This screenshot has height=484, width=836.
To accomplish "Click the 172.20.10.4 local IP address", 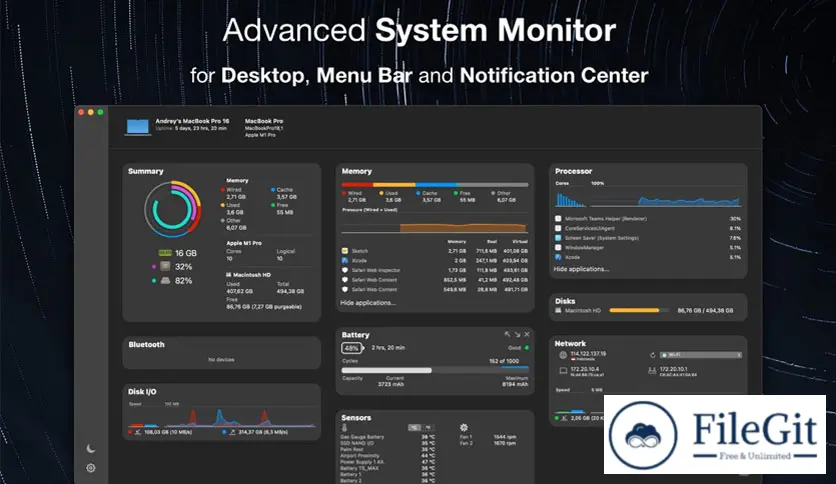I will pos(584,369).
